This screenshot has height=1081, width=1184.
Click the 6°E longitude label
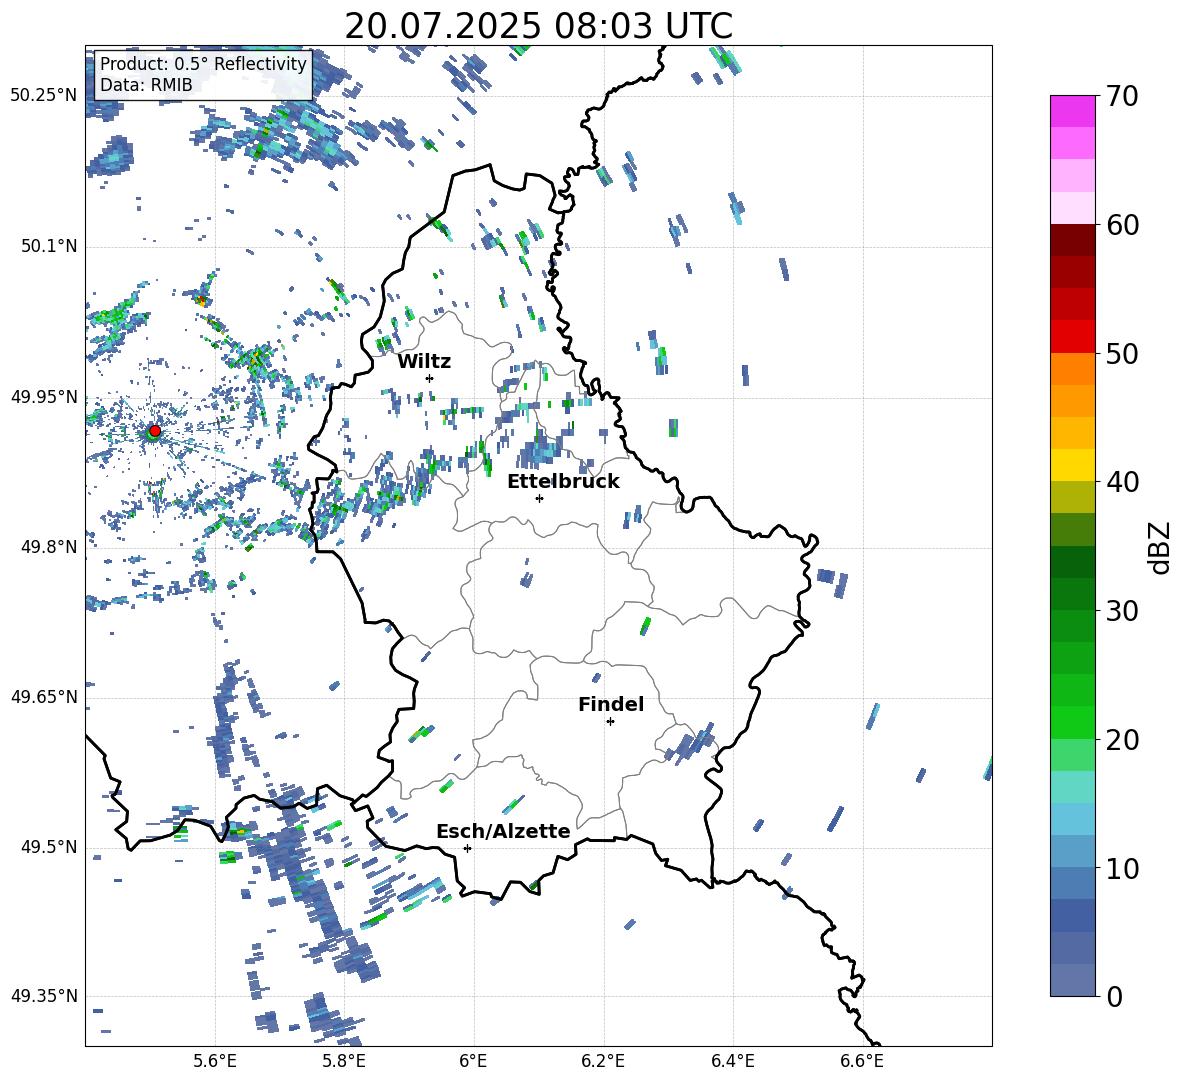click(473, 1061)
